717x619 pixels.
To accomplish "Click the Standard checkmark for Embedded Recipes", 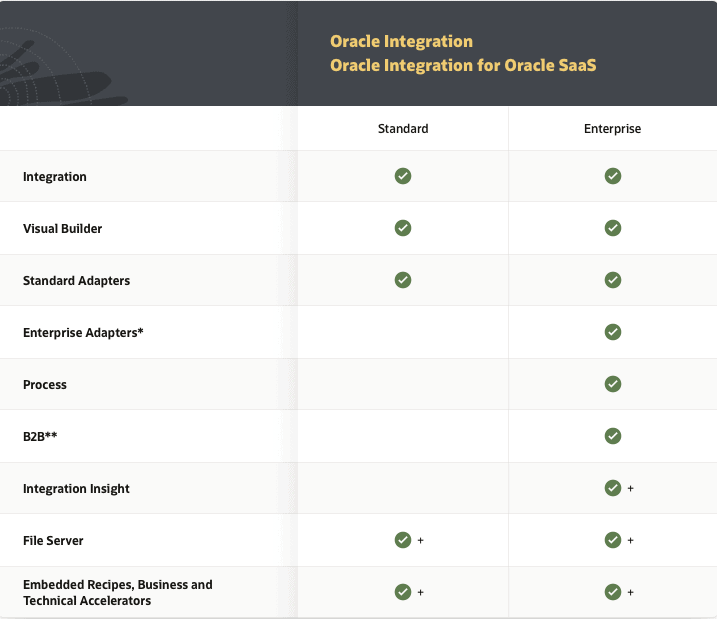I will pos(403,592).
